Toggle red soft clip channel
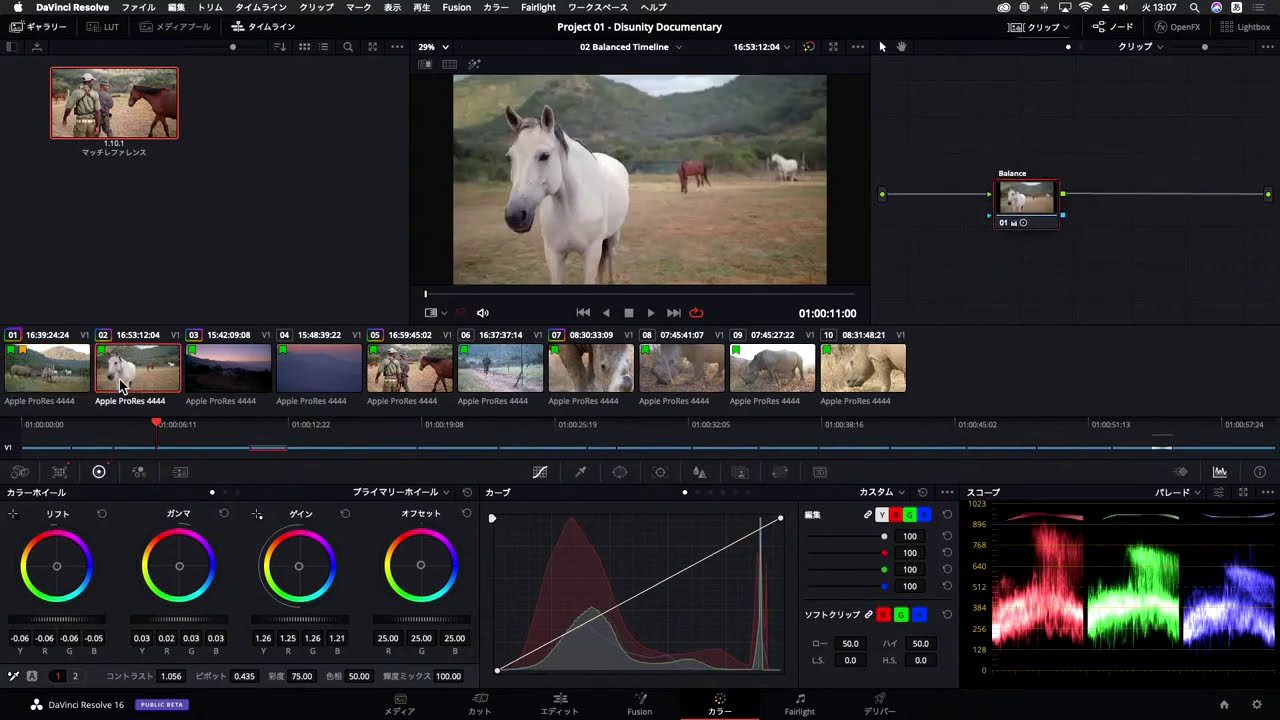The height and width of the screenshot is (720, 1280). click(885, 614)
